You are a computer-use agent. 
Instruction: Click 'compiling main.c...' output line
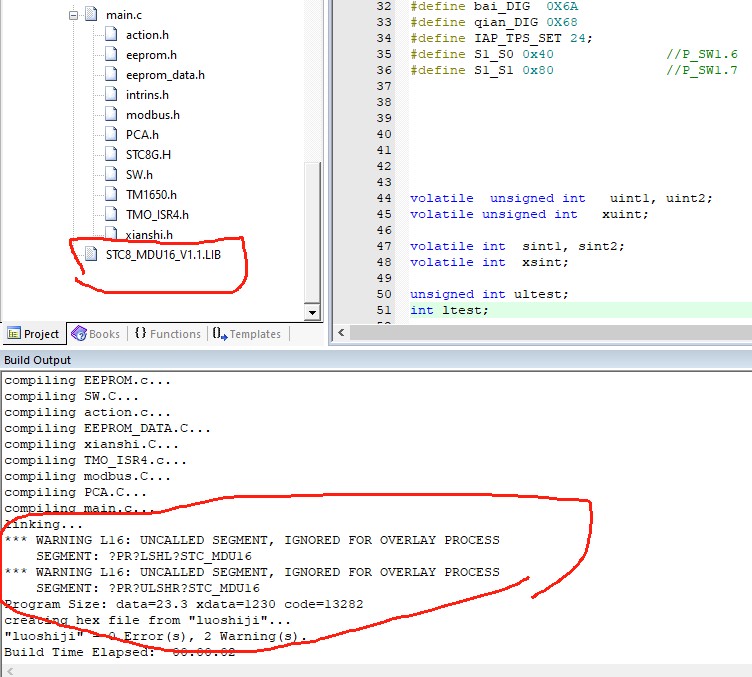coord(79,508)
